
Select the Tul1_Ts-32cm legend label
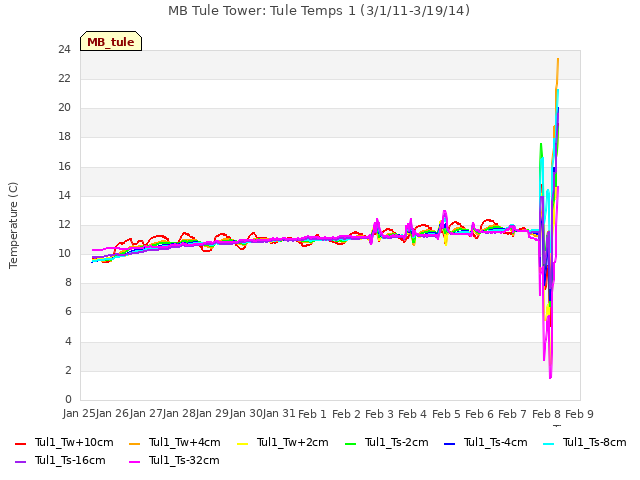(184, 460)
